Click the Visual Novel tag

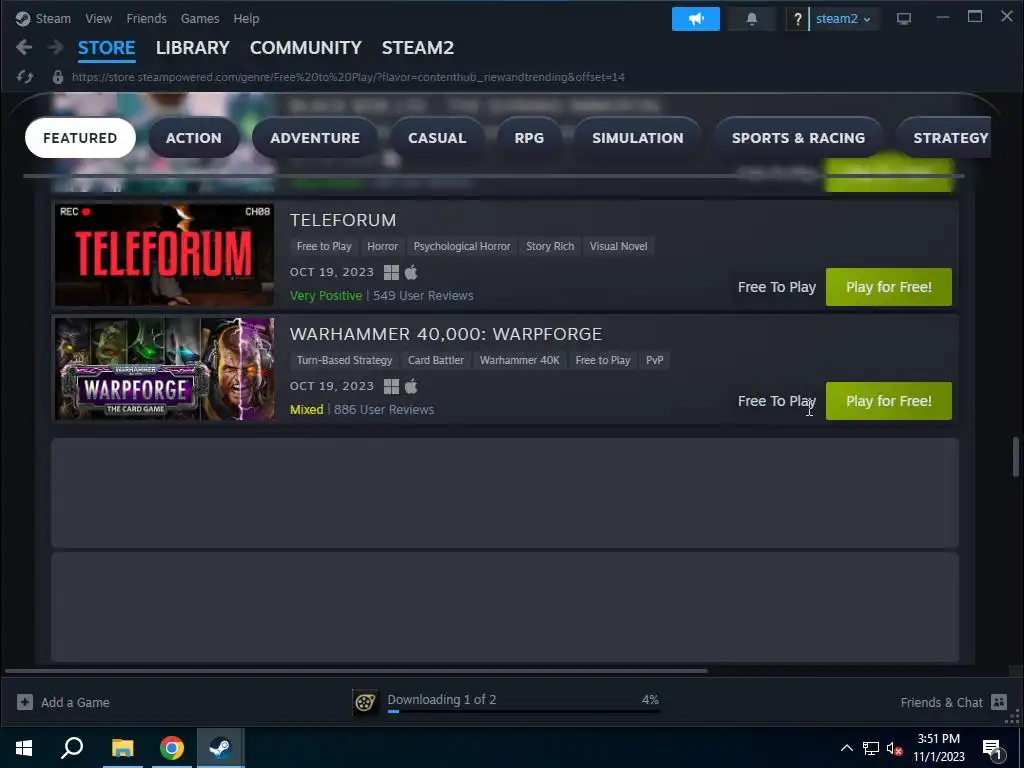tap(618, 246)
